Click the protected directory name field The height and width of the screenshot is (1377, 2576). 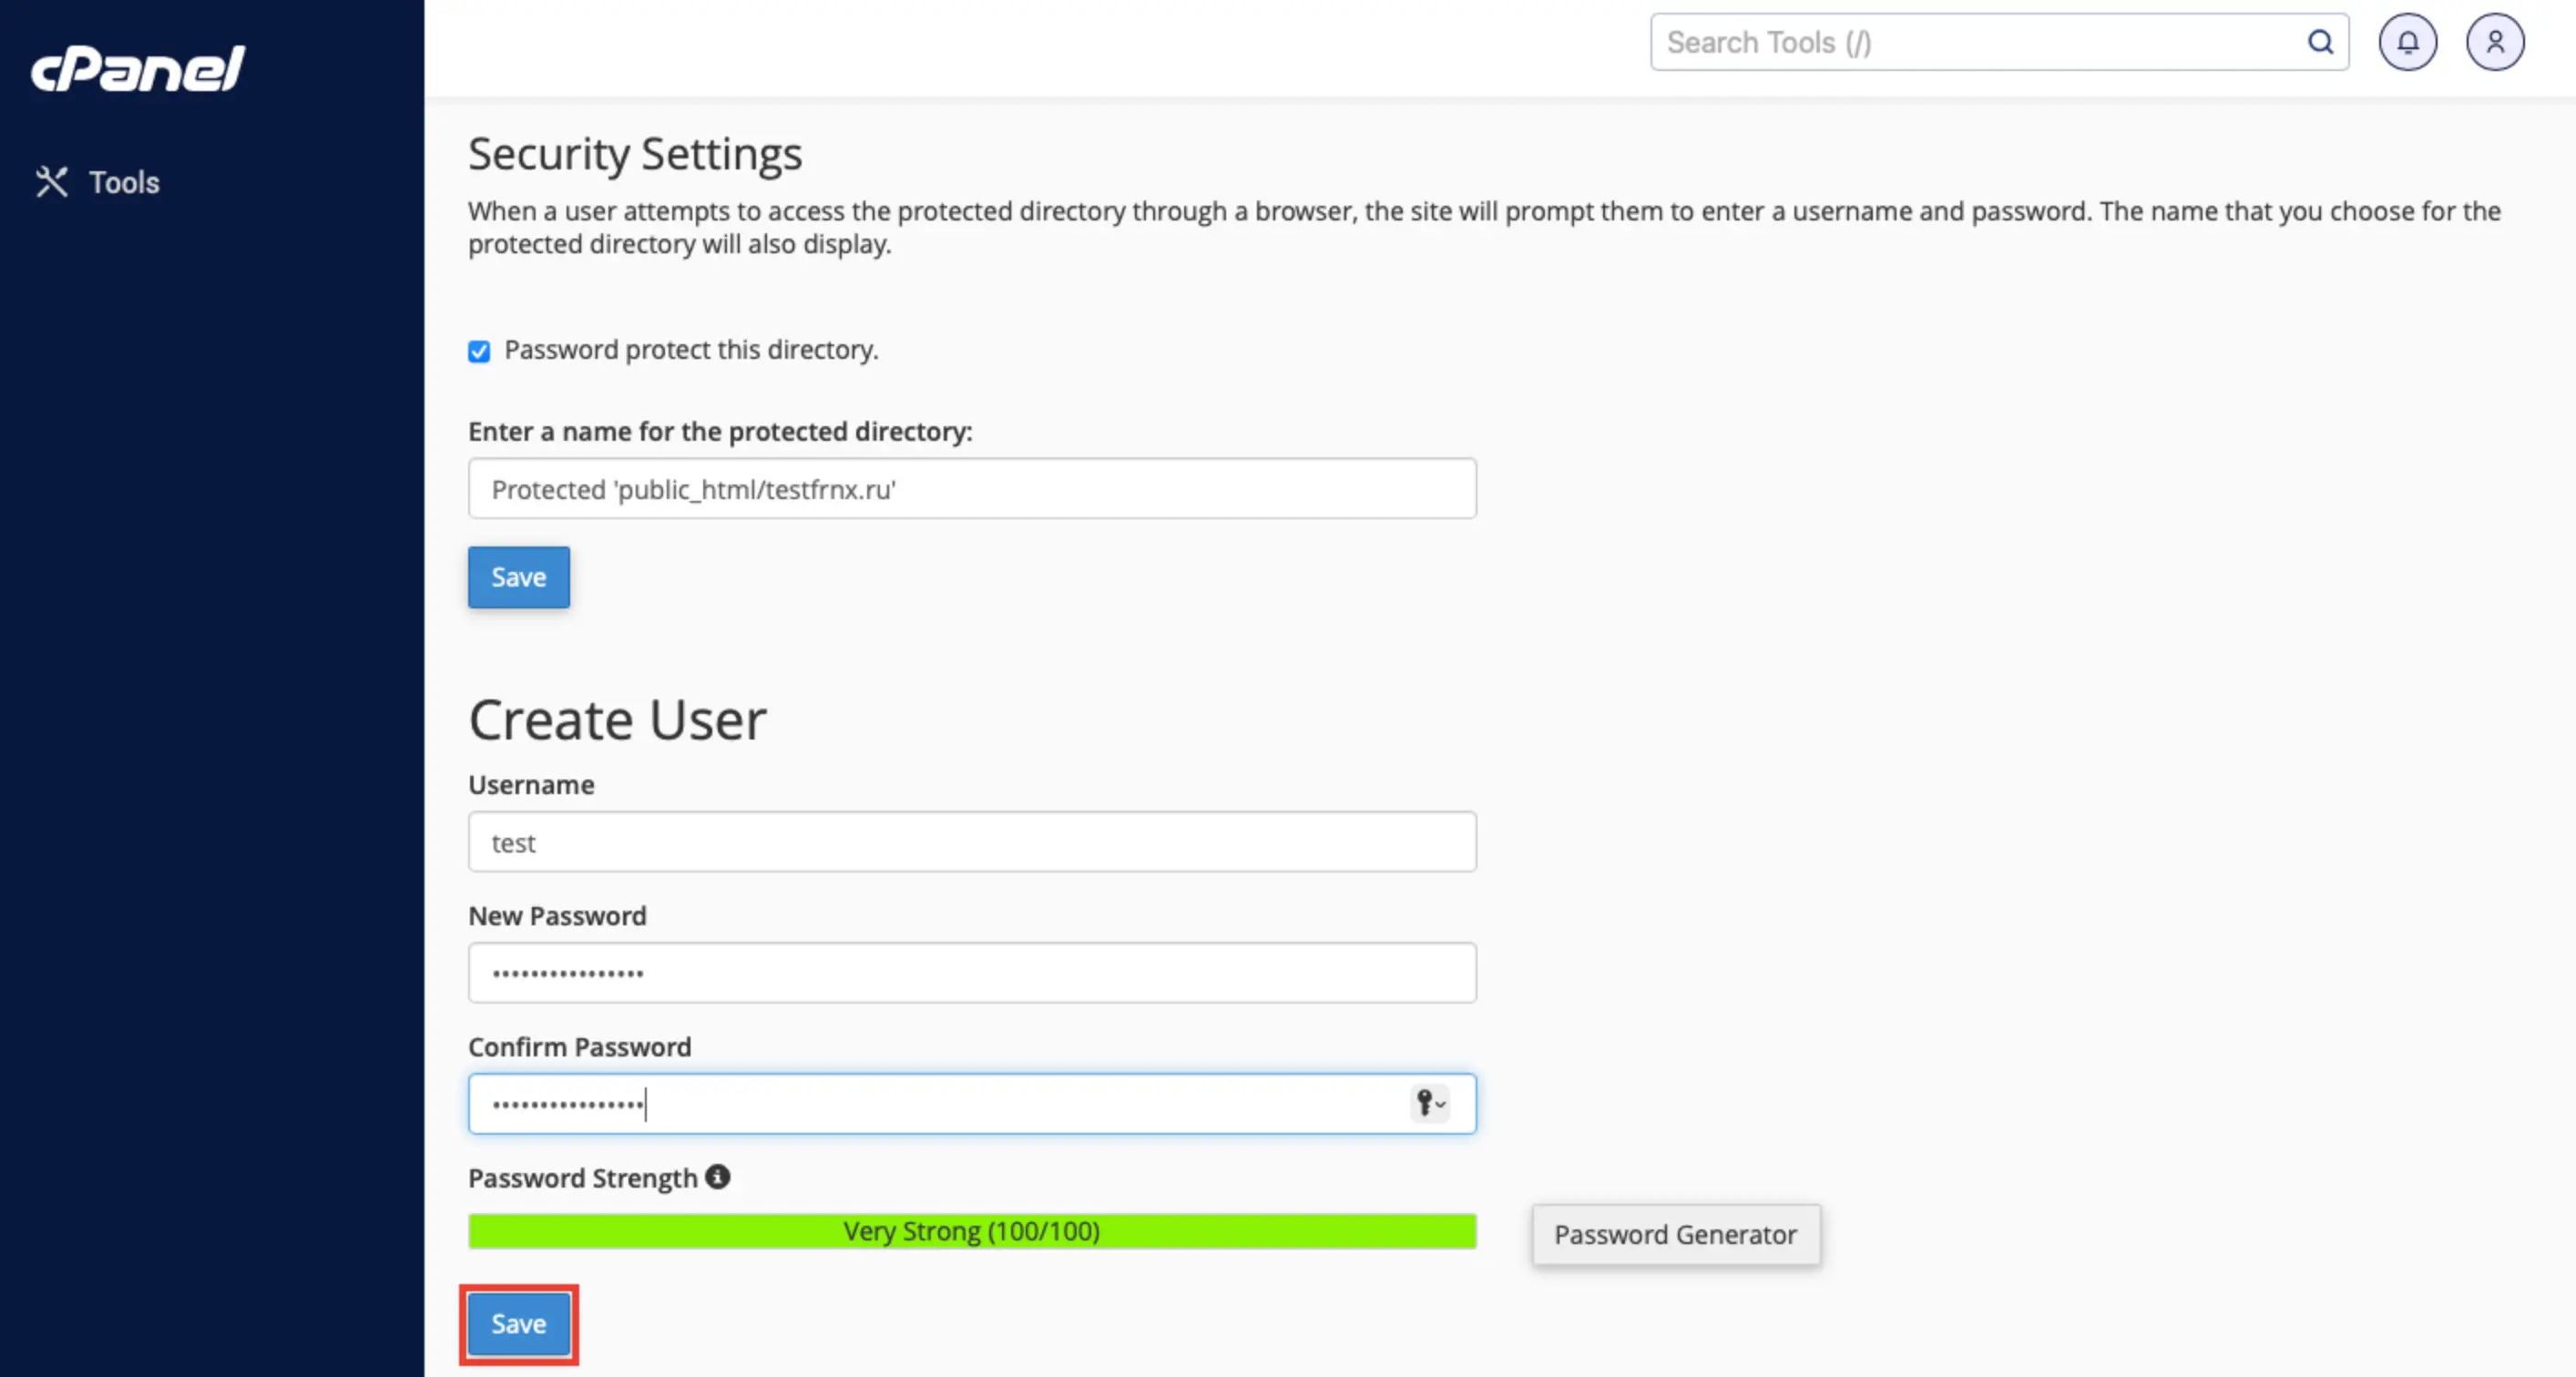(x=971, y=489)
